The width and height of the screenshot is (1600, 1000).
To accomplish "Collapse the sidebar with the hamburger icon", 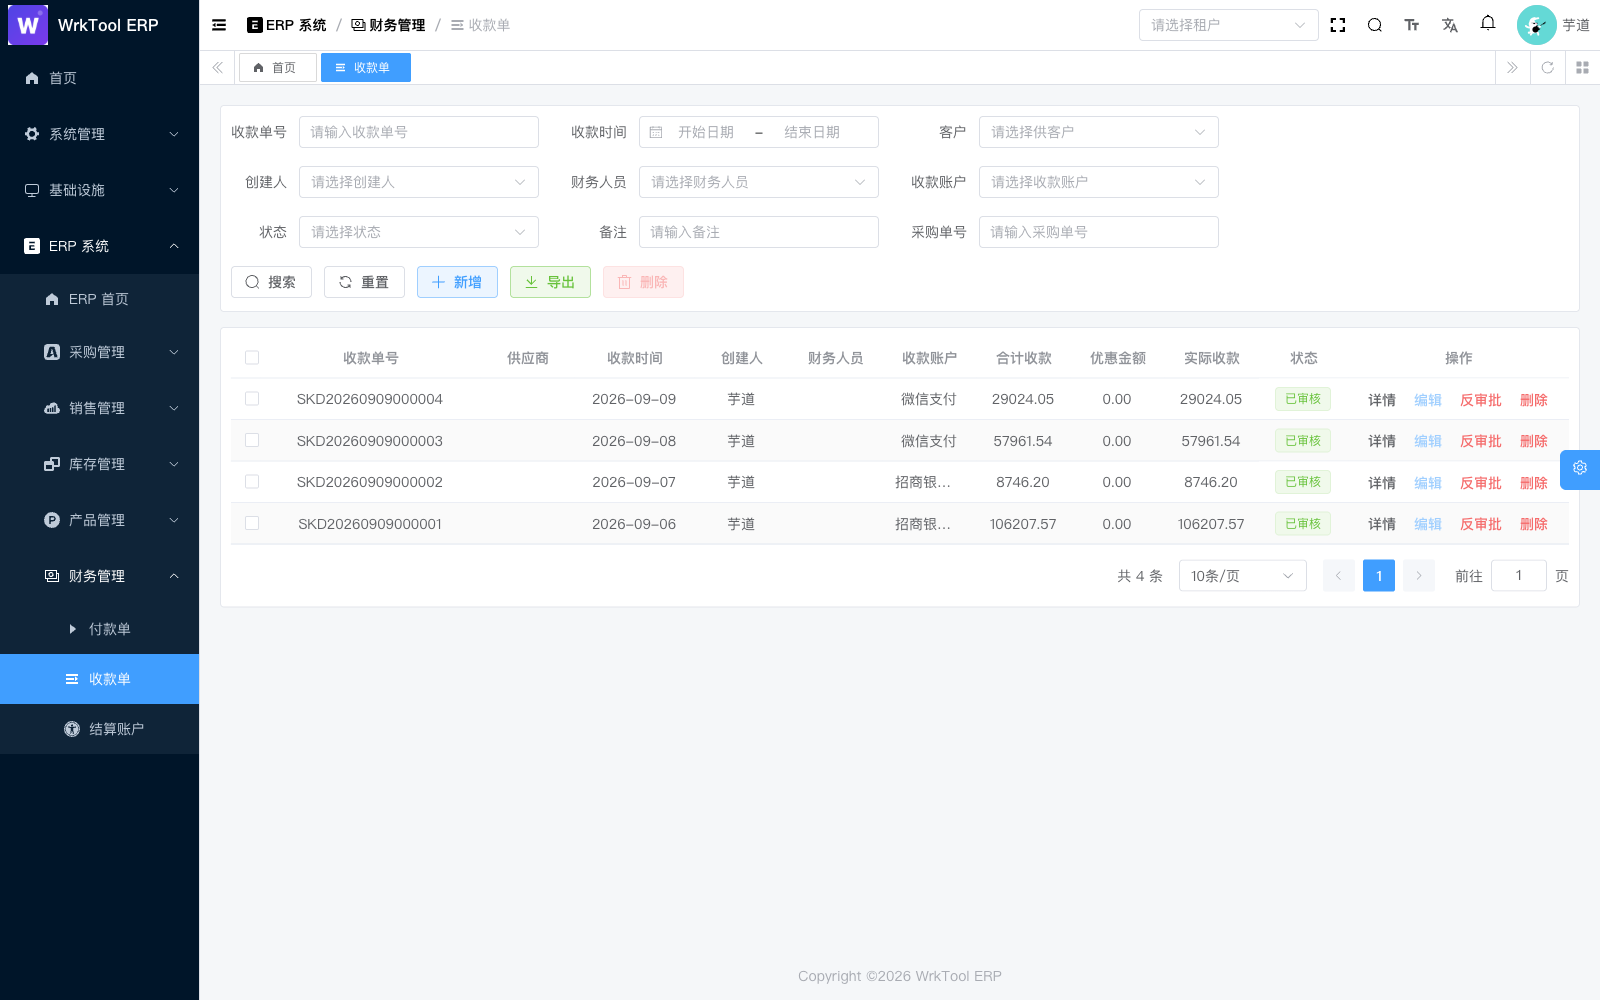I will tap(219, 25).
